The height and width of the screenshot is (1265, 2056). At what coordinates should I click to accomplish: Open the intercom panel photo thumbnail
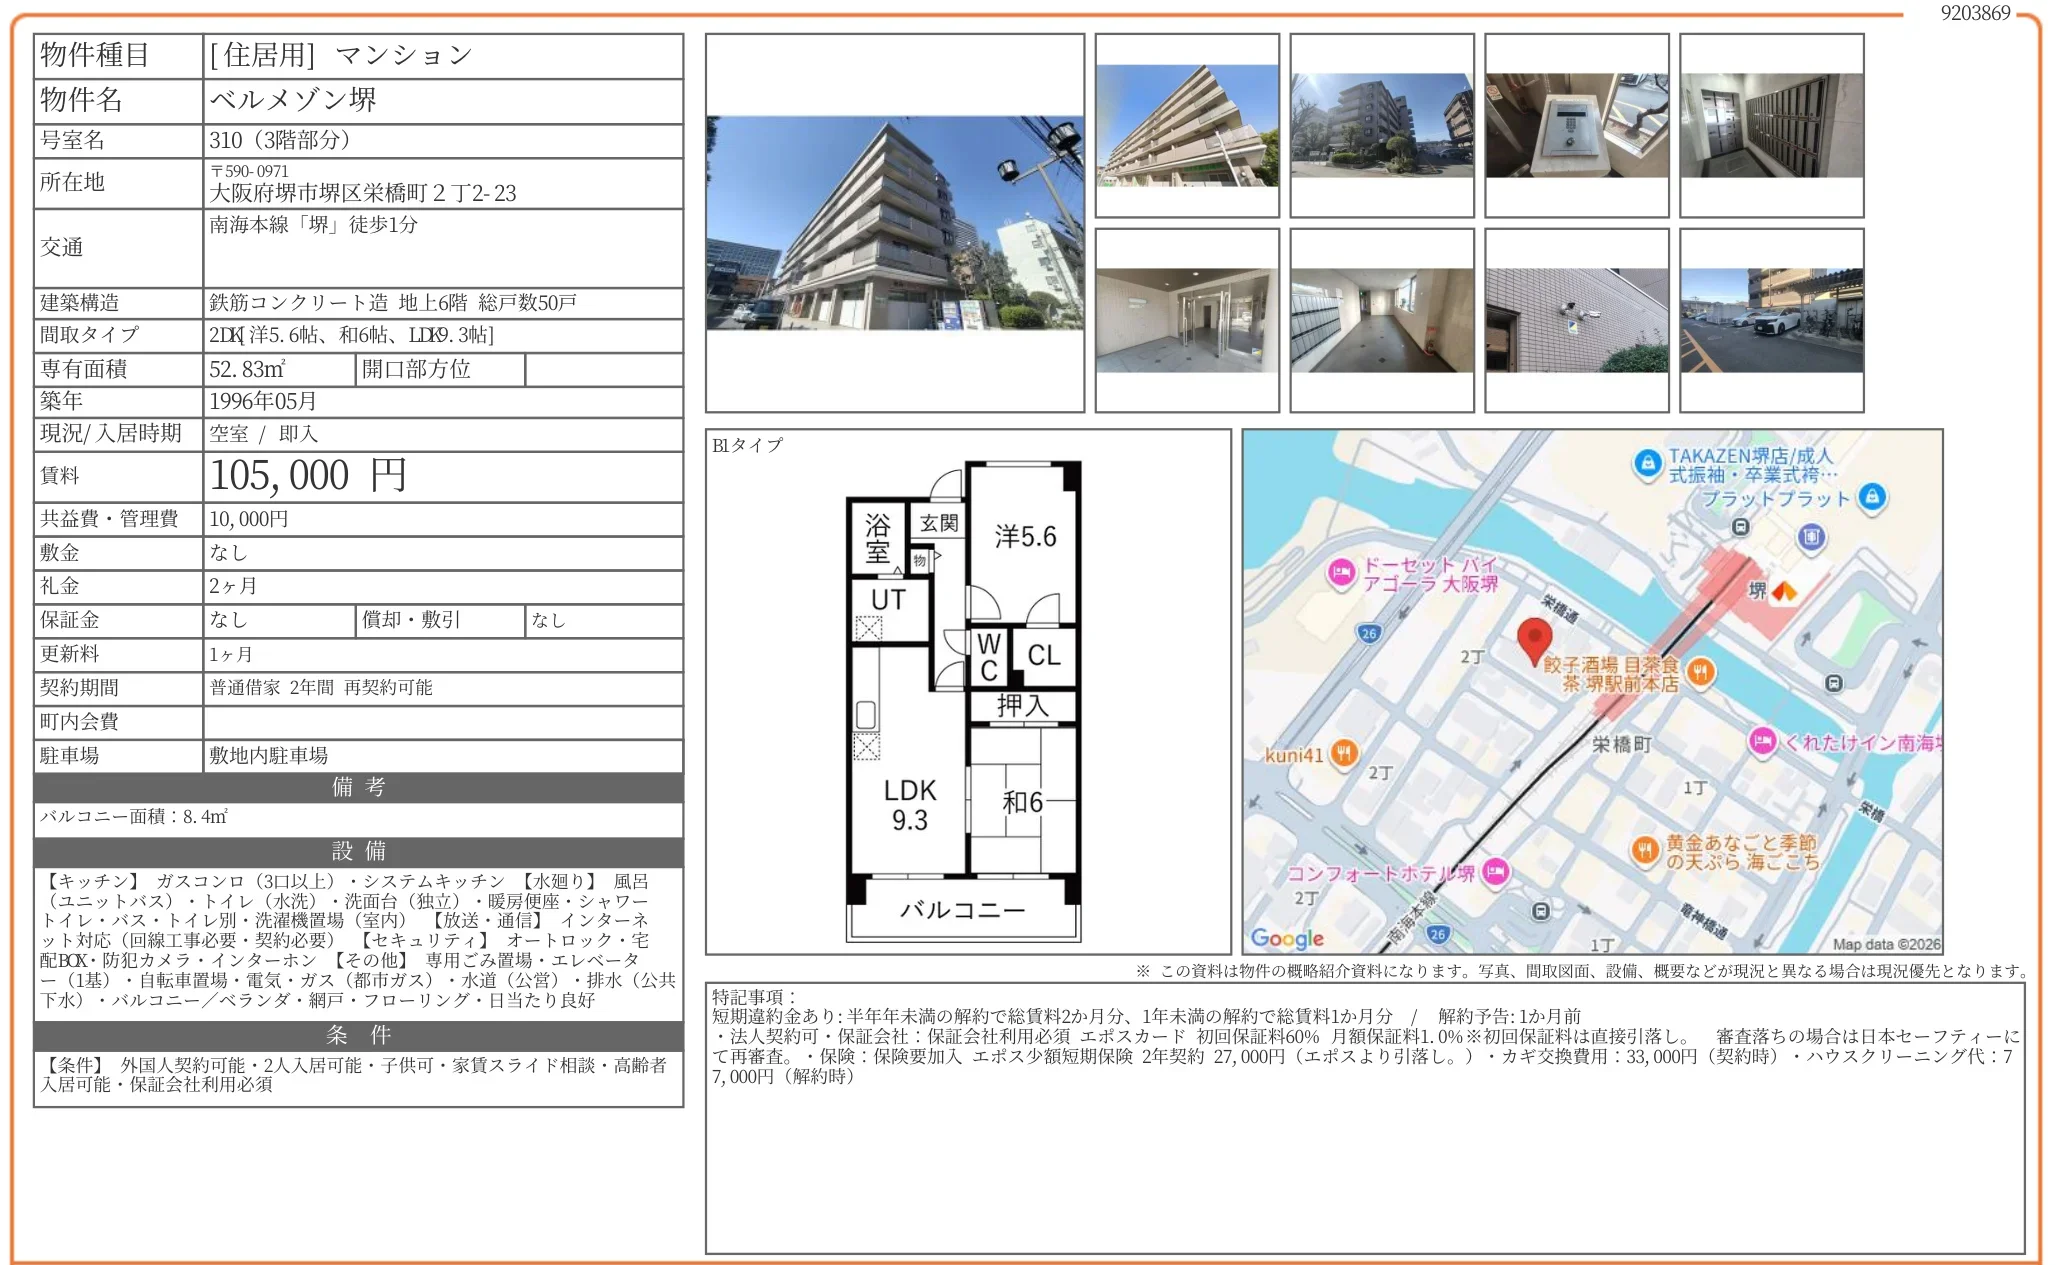(x=1576, y=125)
